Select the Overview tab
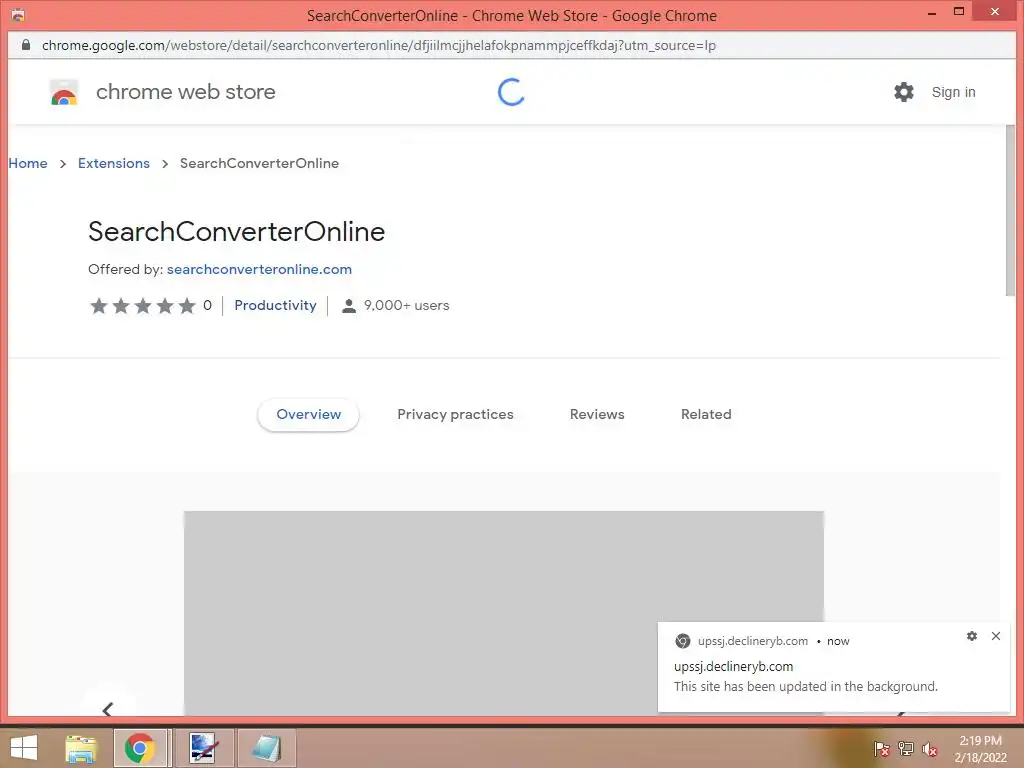1024x768 pixels. pyautogui.click(x=308, y=414)
